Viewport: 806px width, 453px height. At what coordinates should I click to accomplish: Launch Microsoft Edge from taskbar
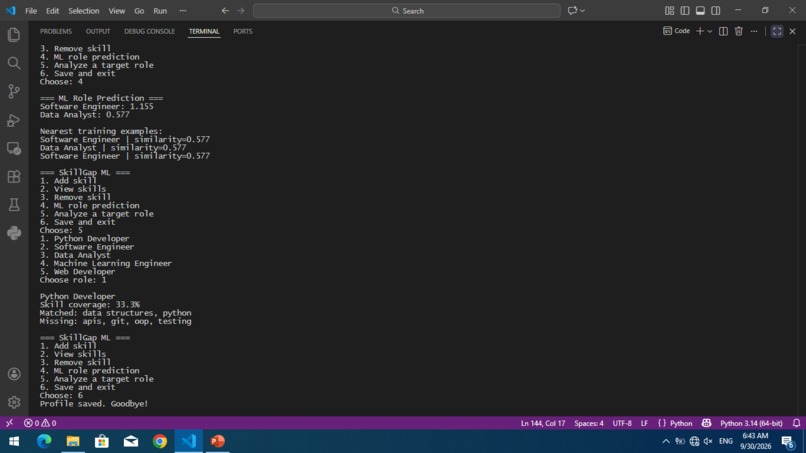(44, 441)
